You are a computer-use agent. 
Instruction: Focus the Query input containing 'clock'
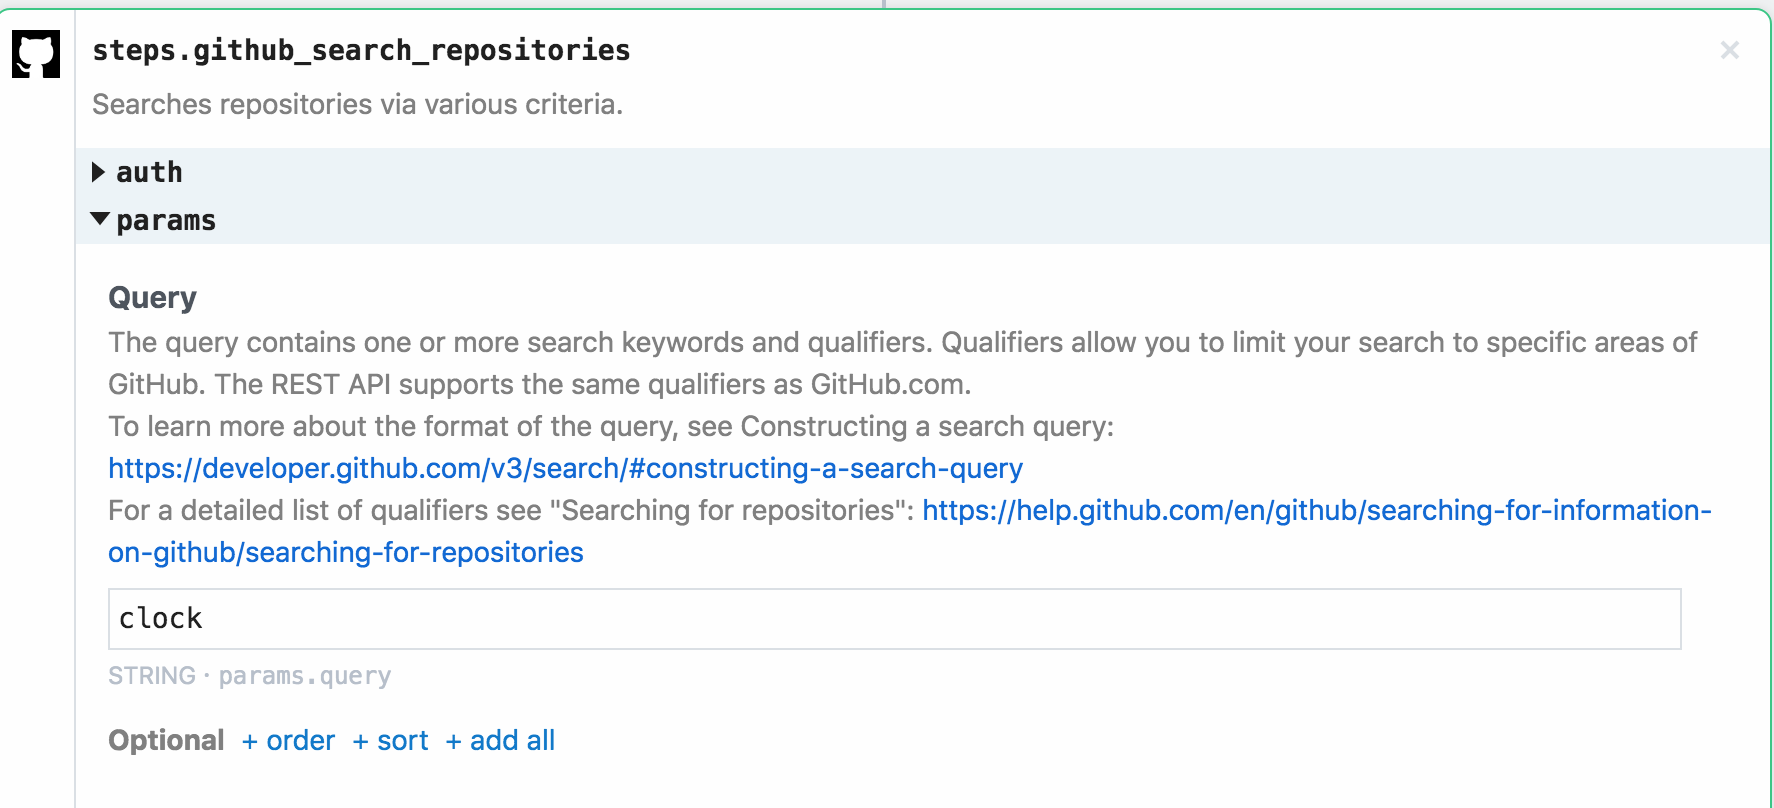pos(894,619)
